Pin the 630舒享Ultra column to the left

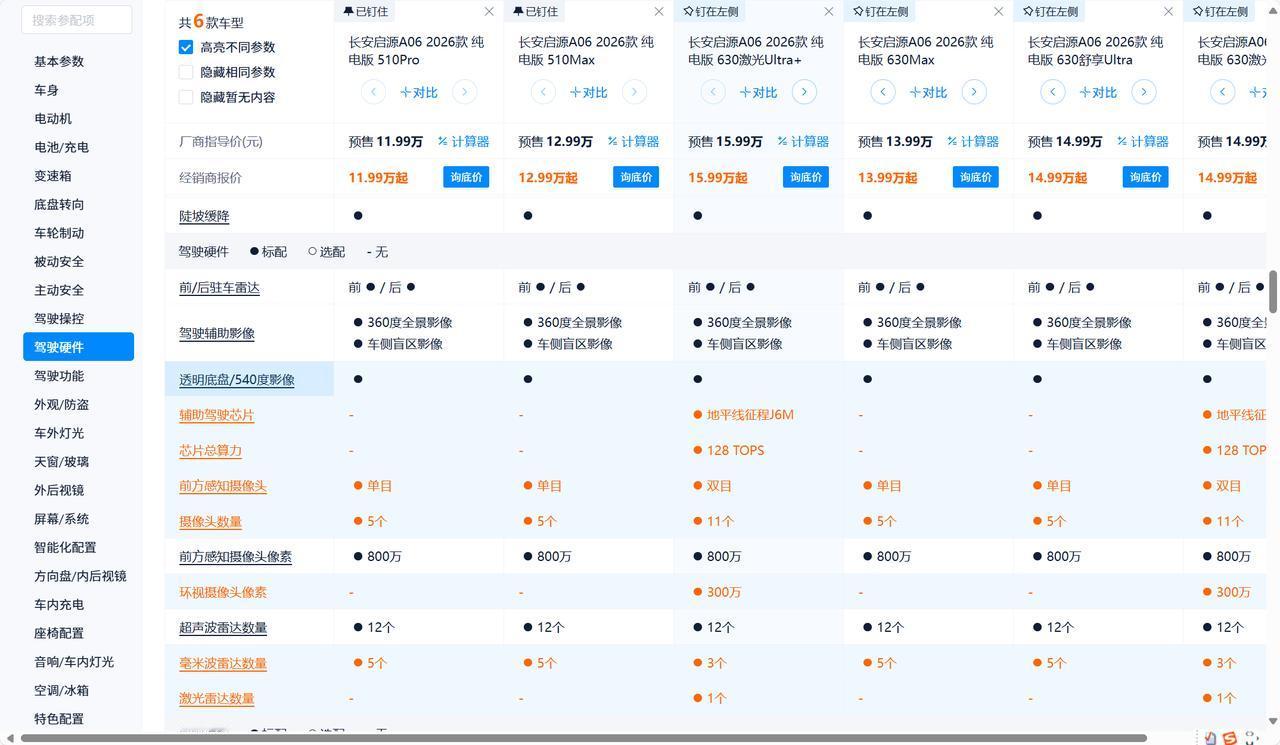[x=1051, y=12]
